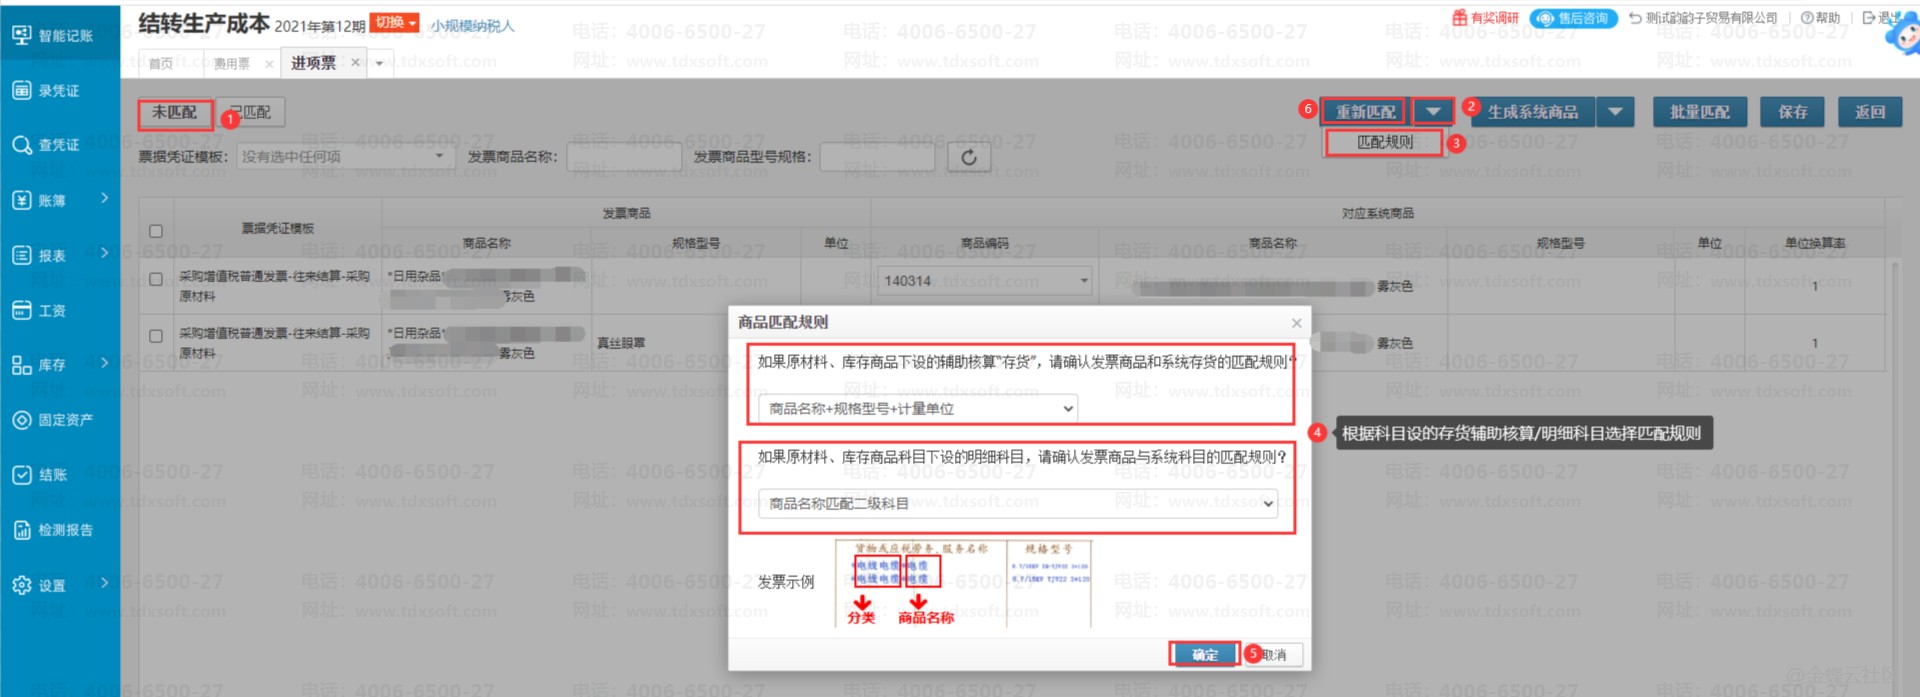Screen dimensions: 1920x697
Task: Toggle the select-all checkbox in table header
Action: 156,231
